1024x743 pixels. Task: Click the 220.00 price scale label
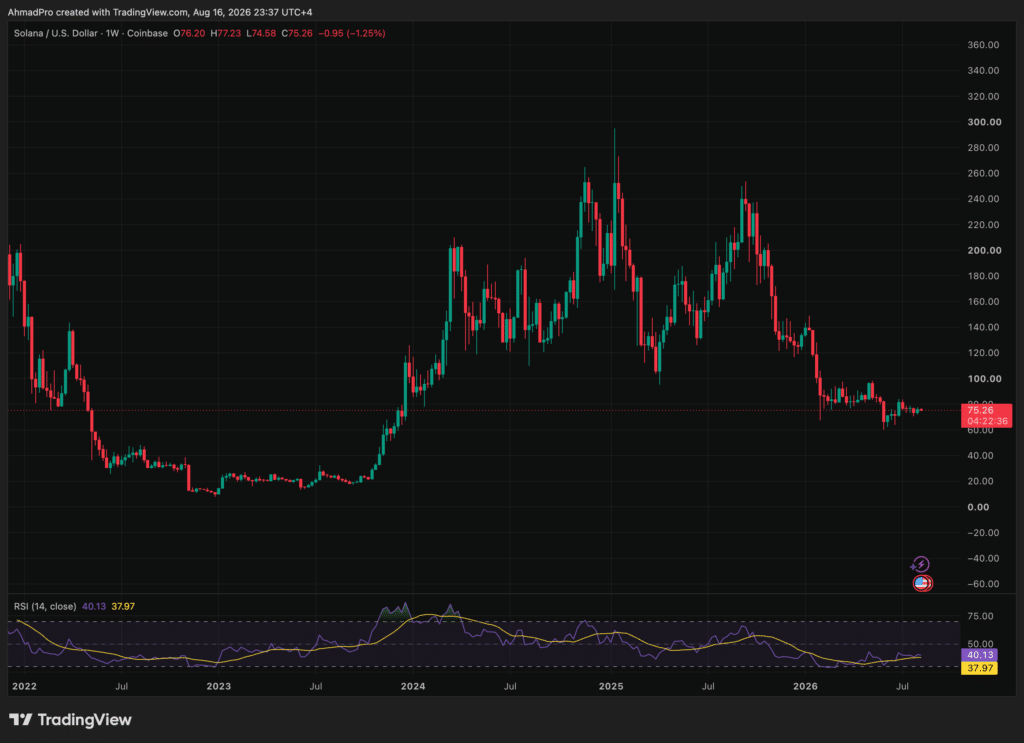984,225
